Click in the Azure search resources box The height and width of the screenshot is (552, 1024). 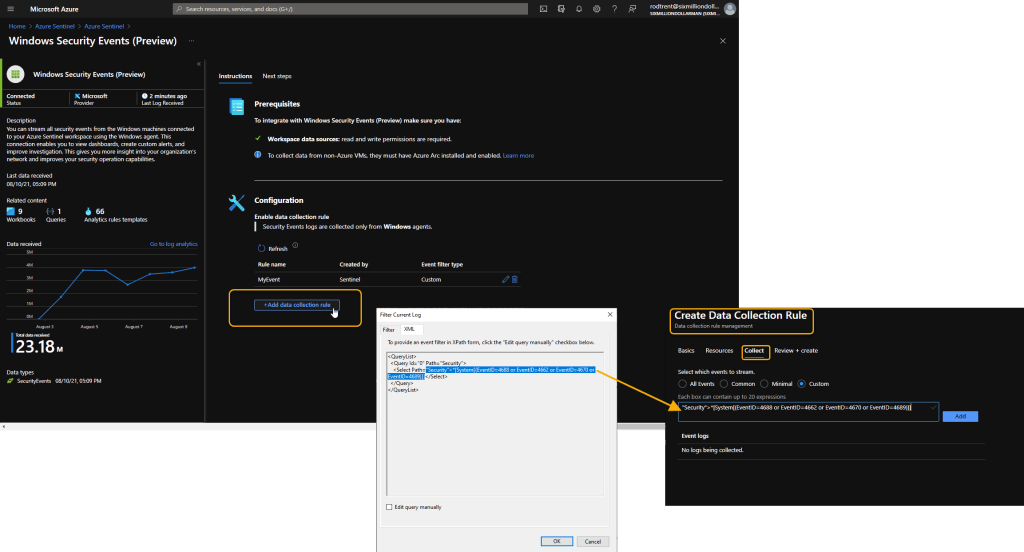350,9
